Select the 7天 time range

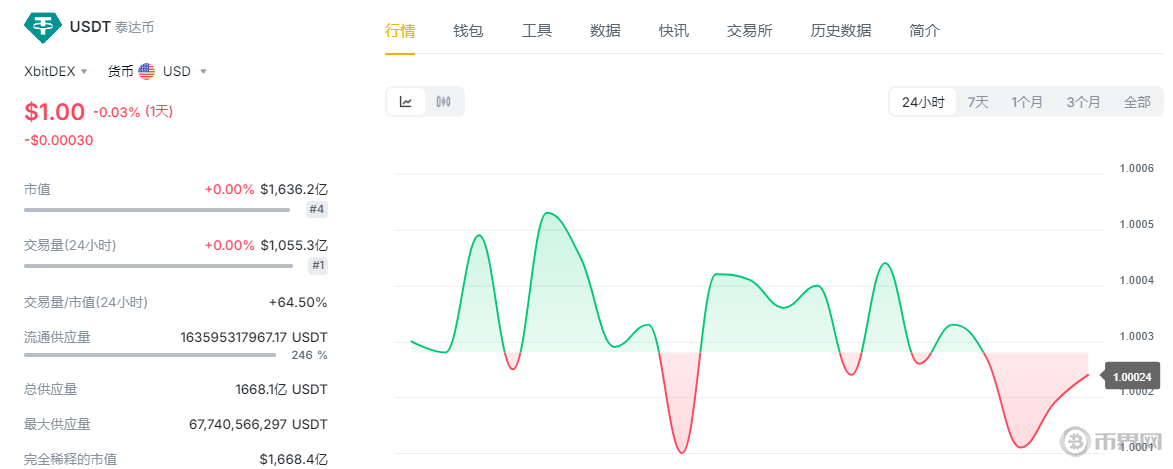(978, 102)
